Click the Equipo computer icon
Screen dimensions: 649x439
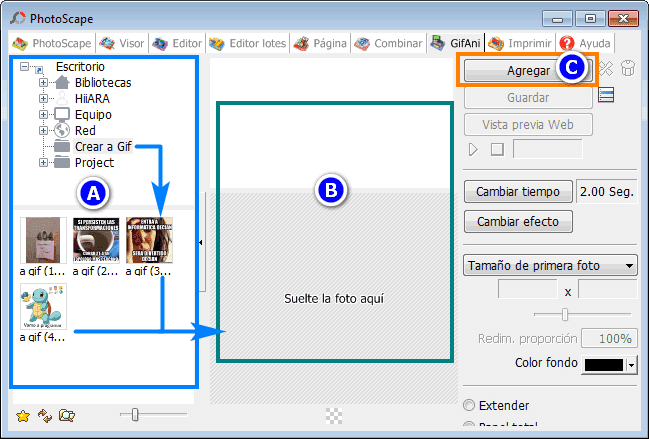[x=62, y=115]
